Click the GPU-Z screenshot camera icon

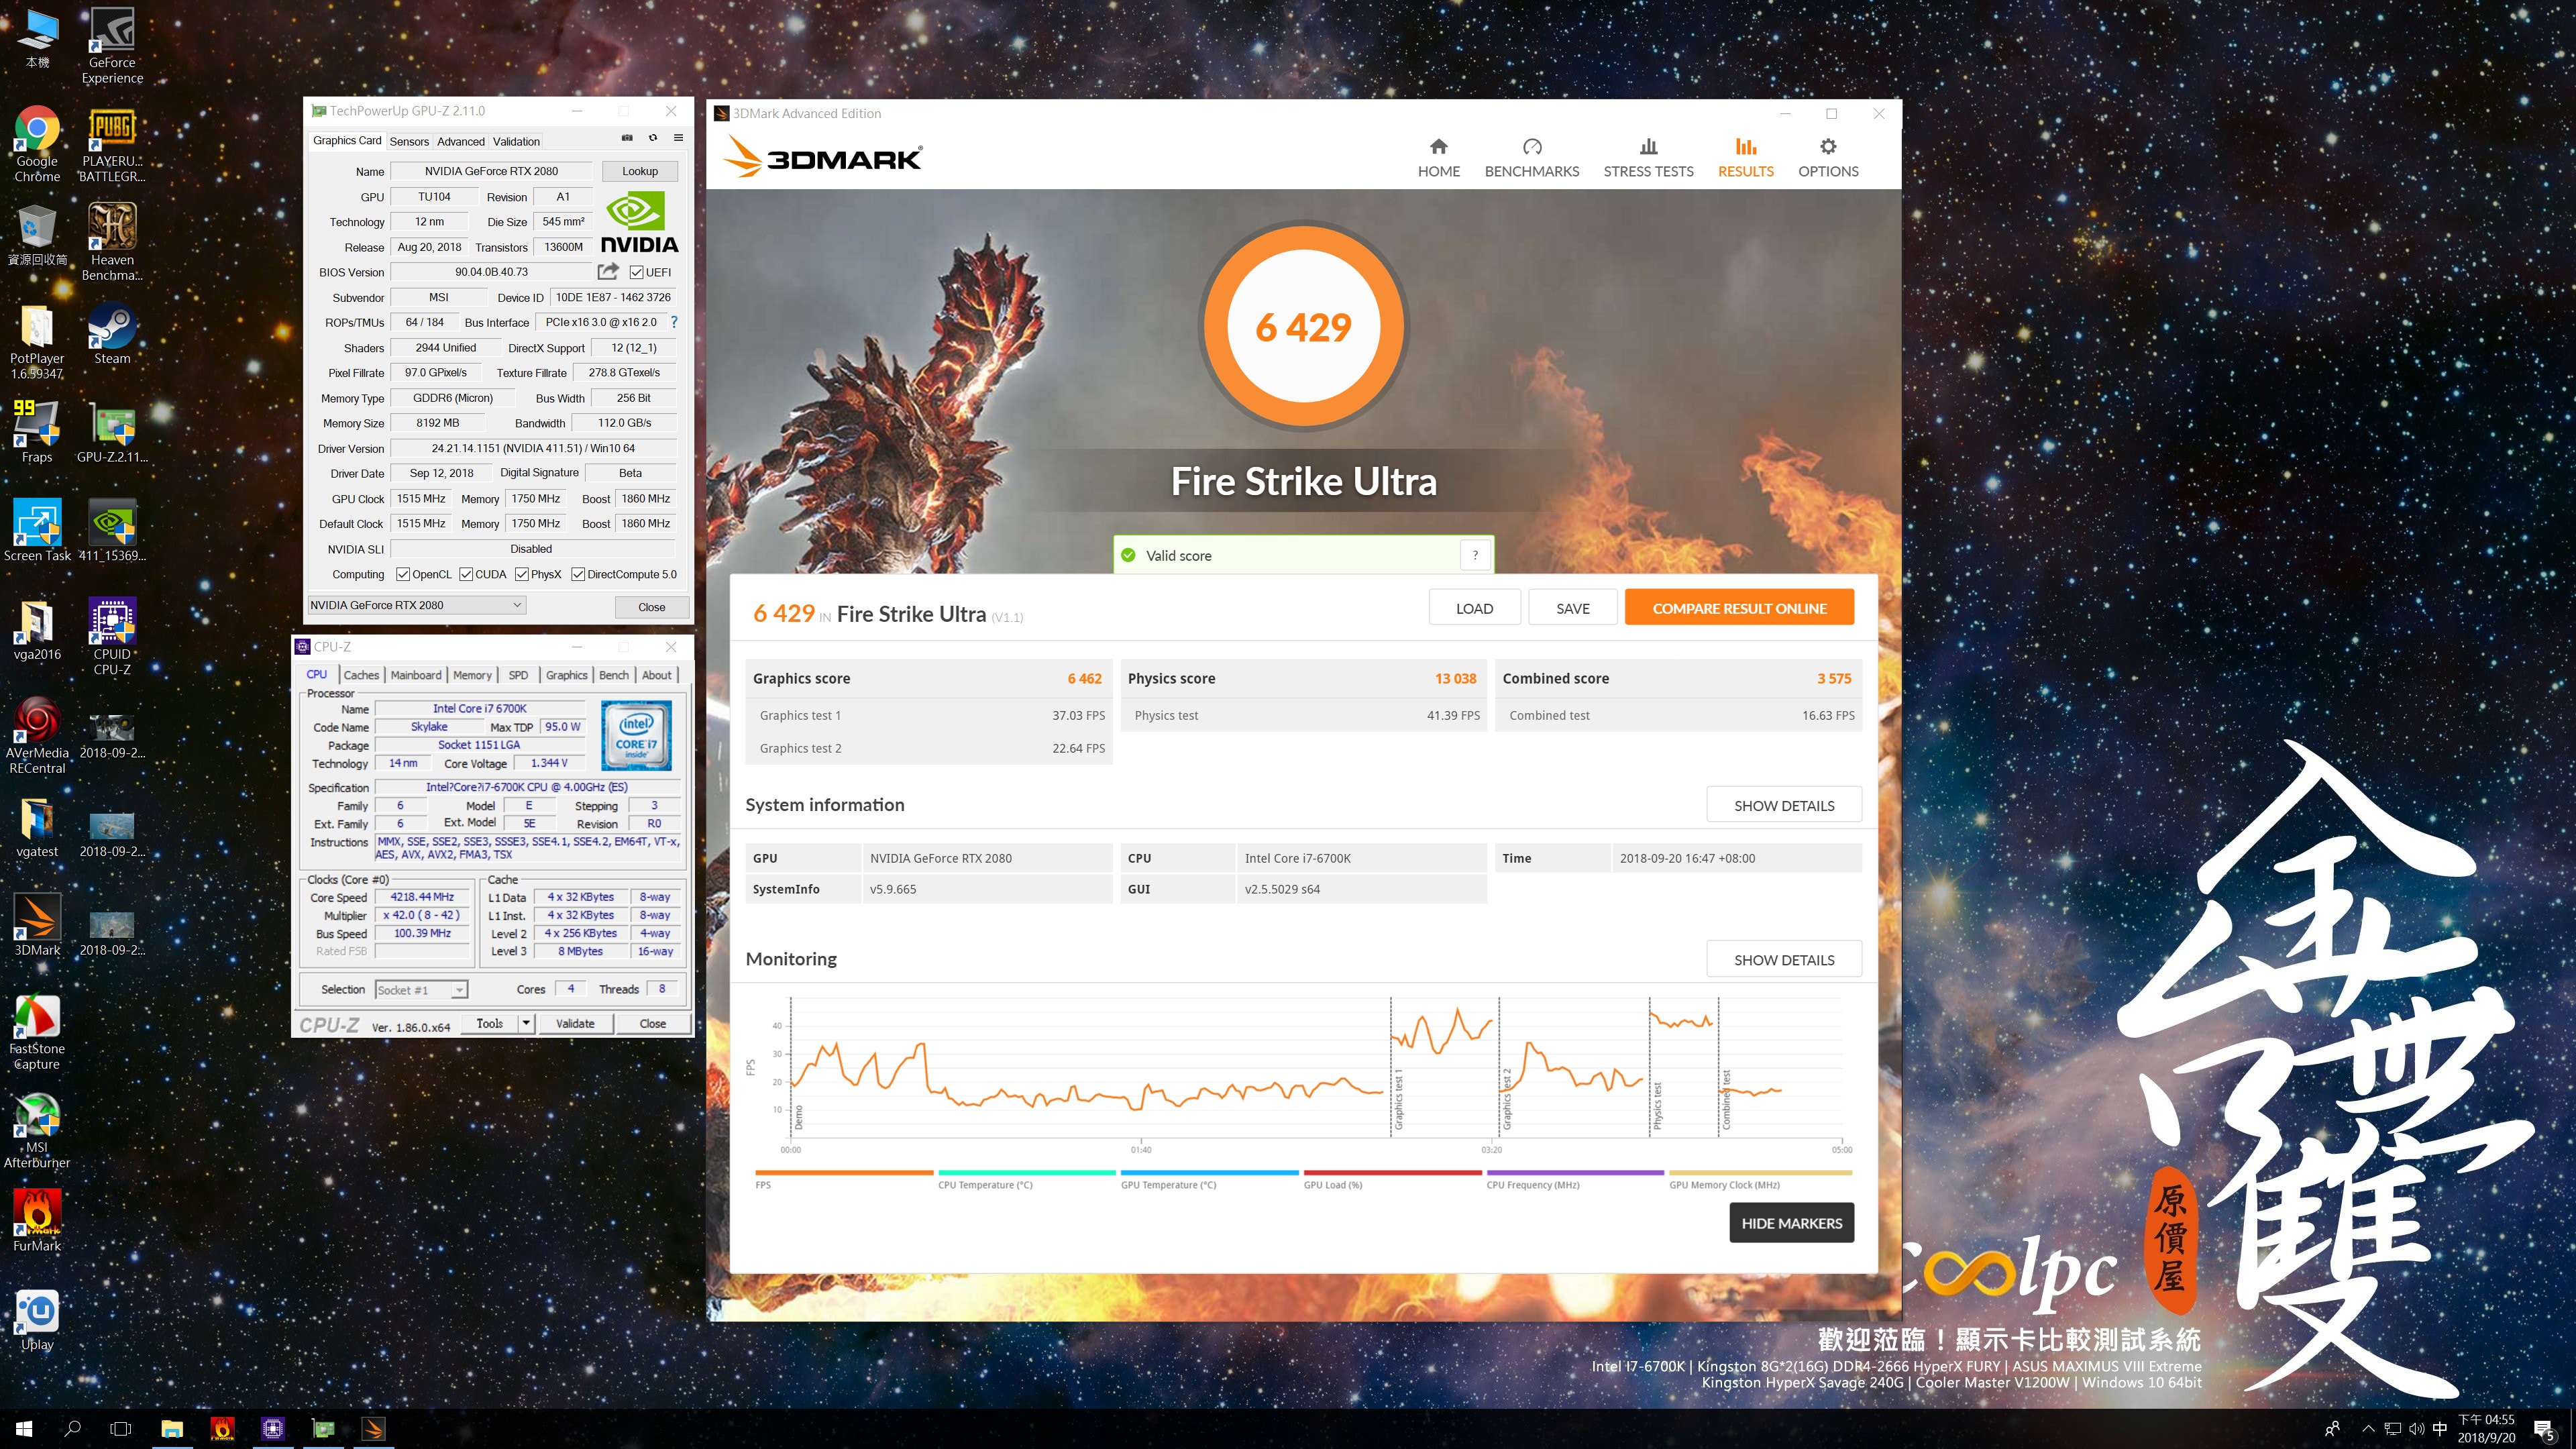[627, 138]
